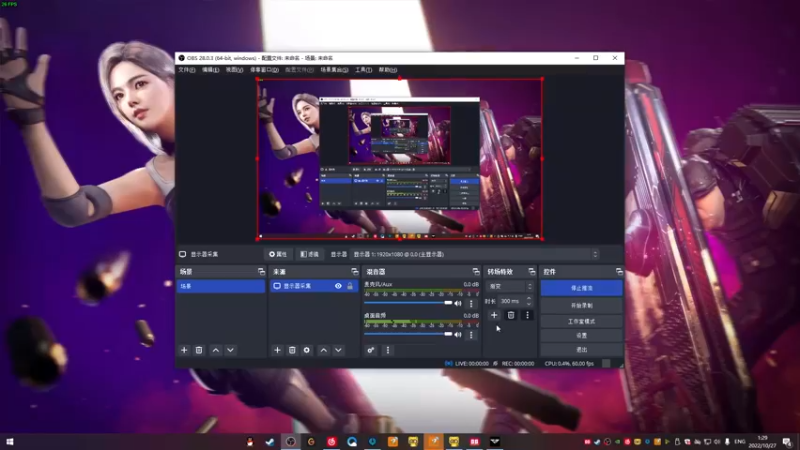Adjust the 300 ms duration stepper

click(529, 301)
